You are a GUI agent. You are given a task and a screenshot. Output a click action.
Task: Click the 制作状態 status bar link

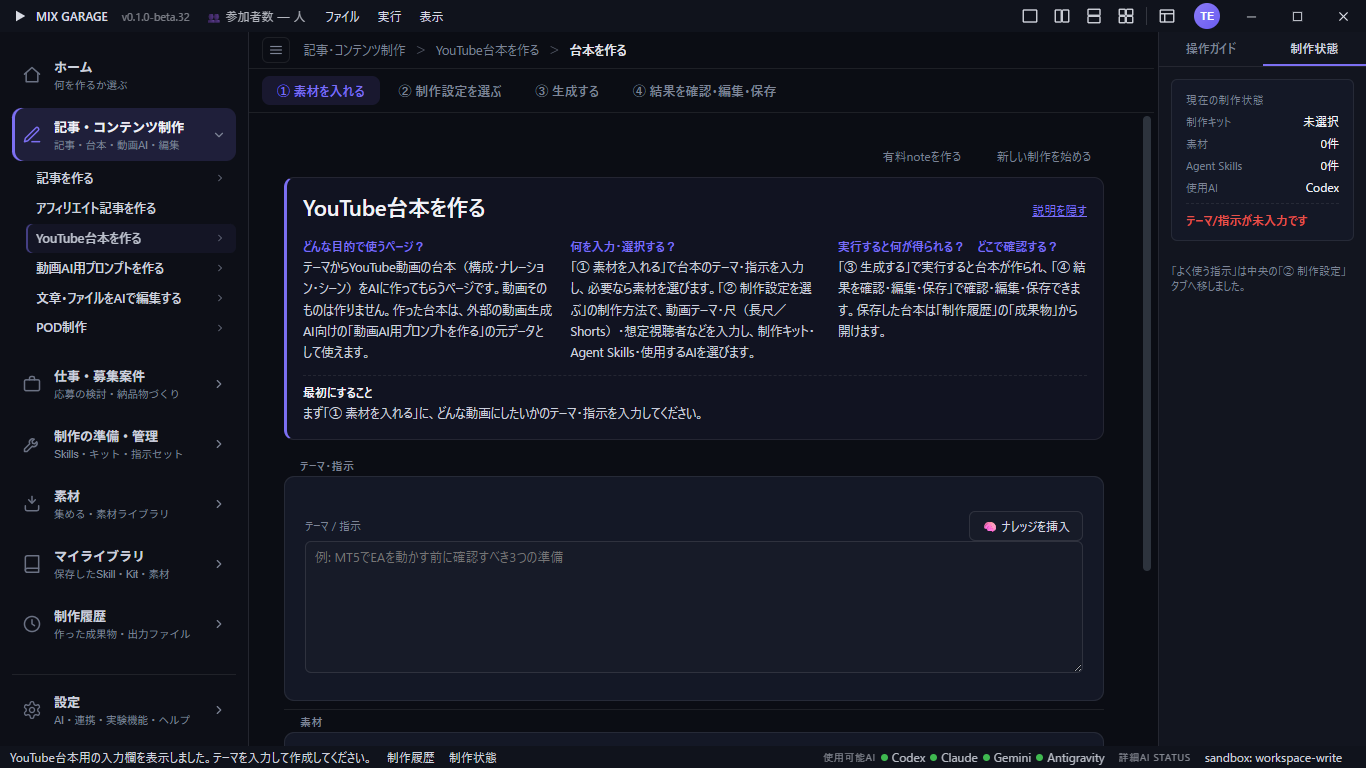tap(473, 758)
